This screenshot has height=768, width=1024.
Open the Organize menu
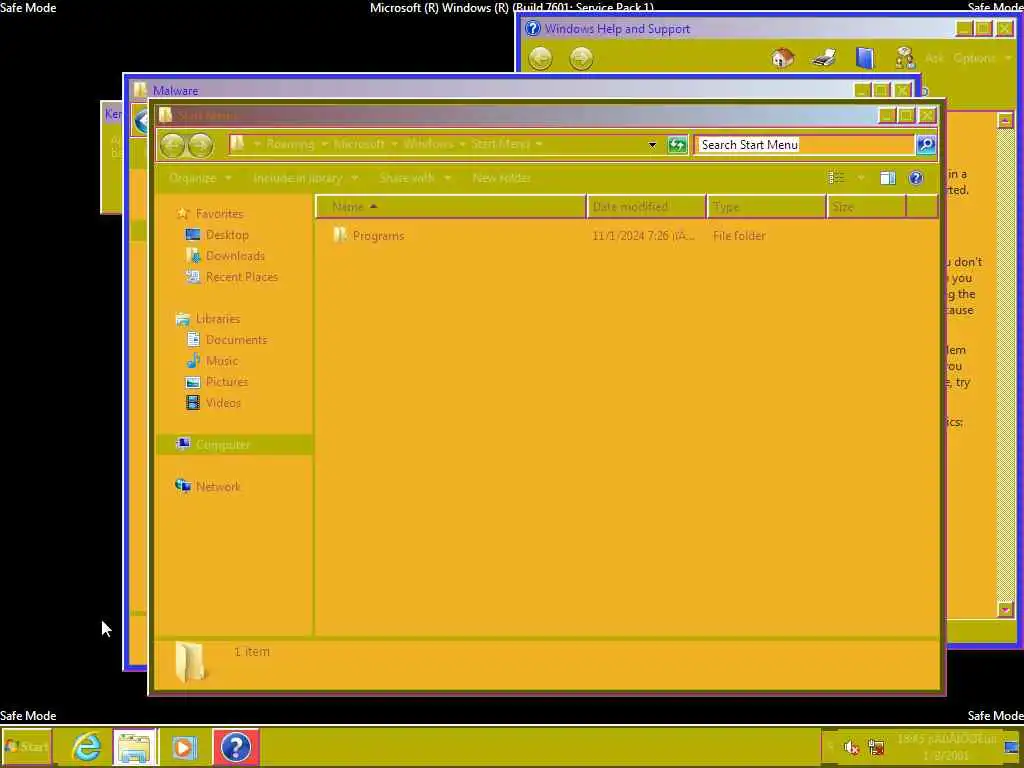point(200,178)
